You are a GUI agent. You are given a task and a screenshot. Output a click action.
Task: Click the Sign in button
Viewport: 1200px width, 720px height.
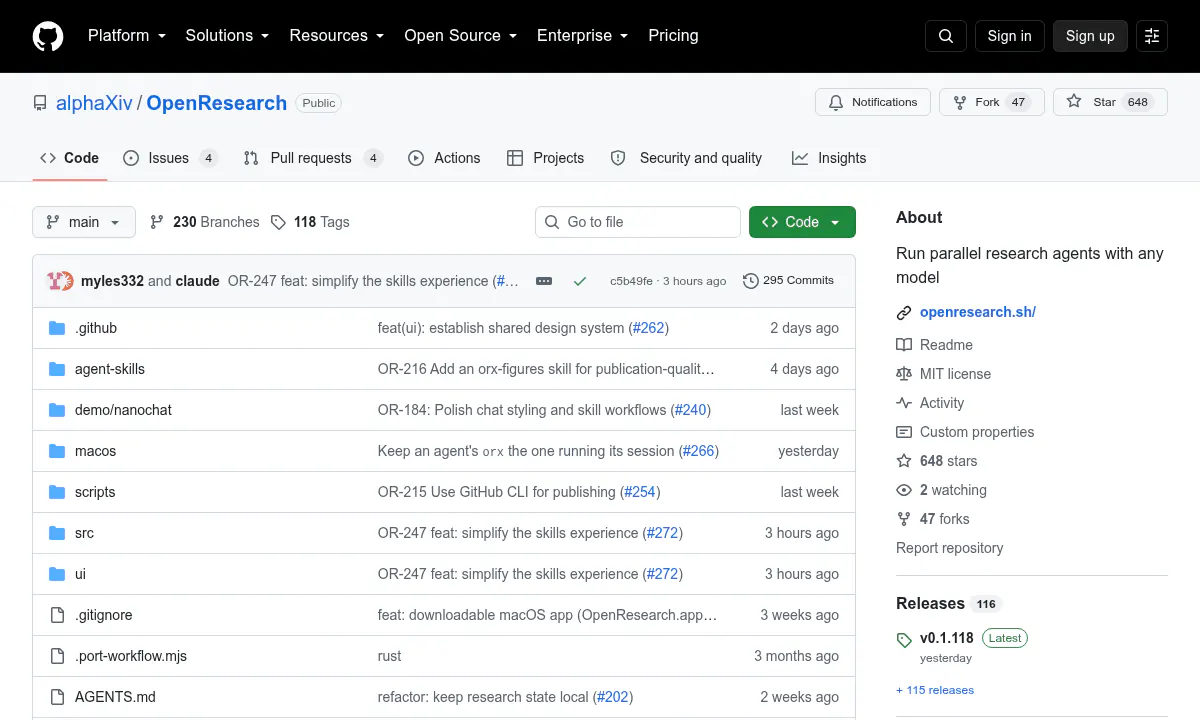click(1009, 36)
